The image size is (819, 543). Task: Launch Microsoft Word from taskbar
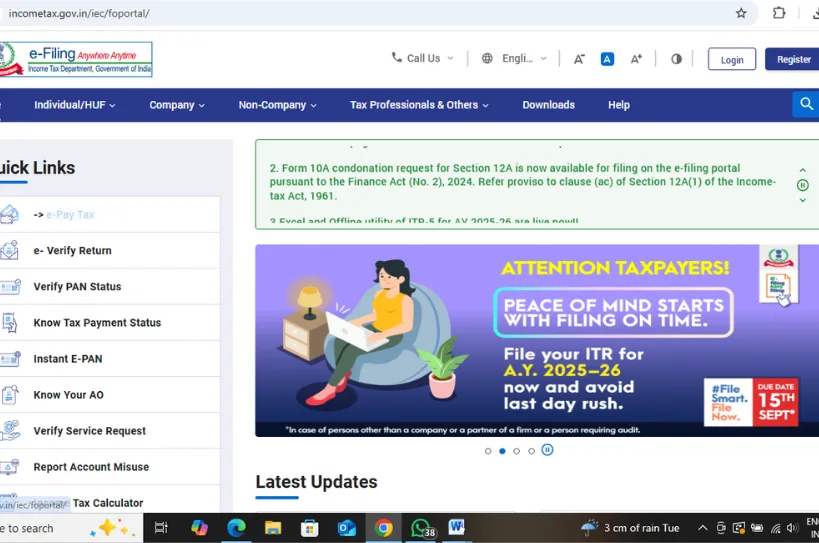[x=457, y=528]
